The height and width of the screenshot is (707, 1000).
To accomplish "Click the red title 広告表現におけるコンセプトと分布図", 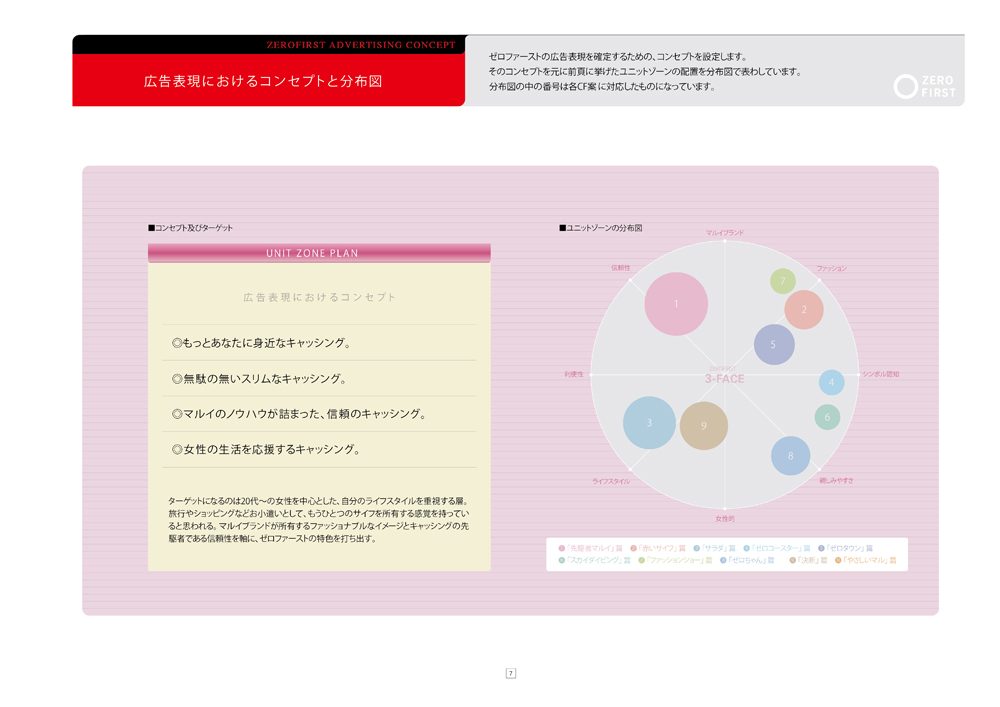I will (x=263, y=81).
